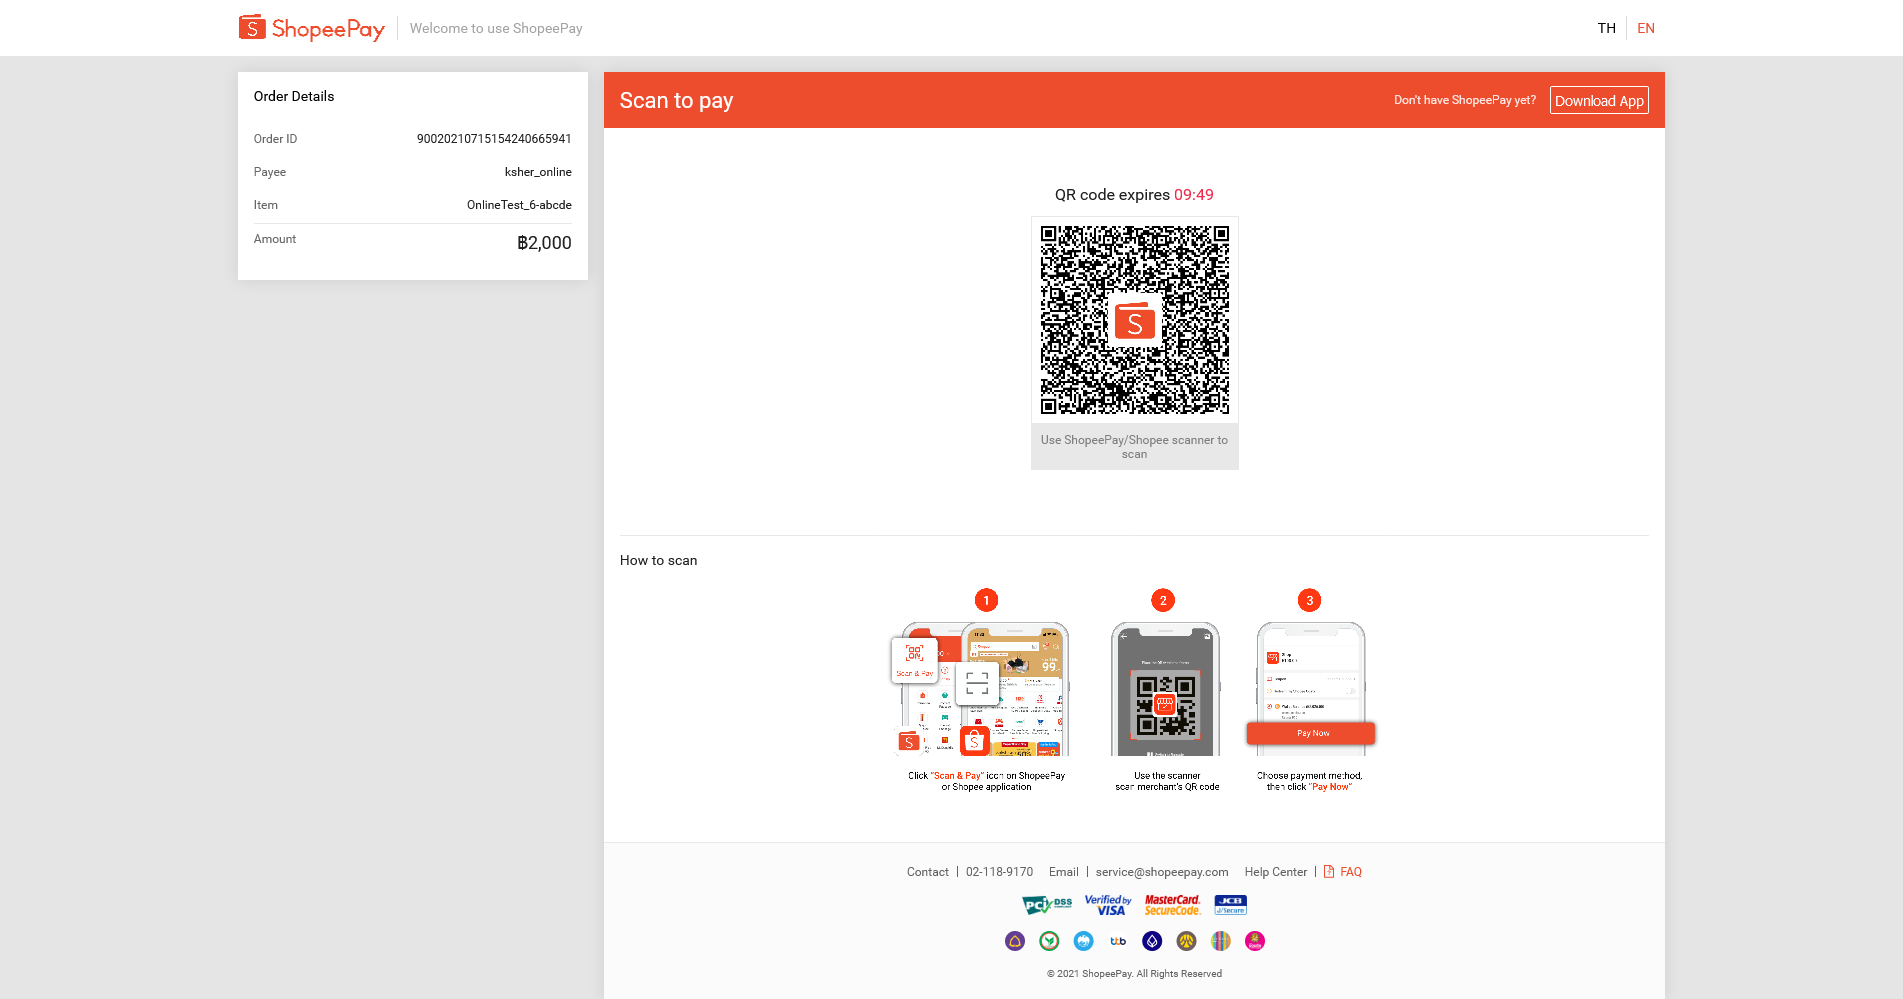Click the JCB J/Secure badge
The height and width of the screenshot is (999, 1903).
(1230, 905)
